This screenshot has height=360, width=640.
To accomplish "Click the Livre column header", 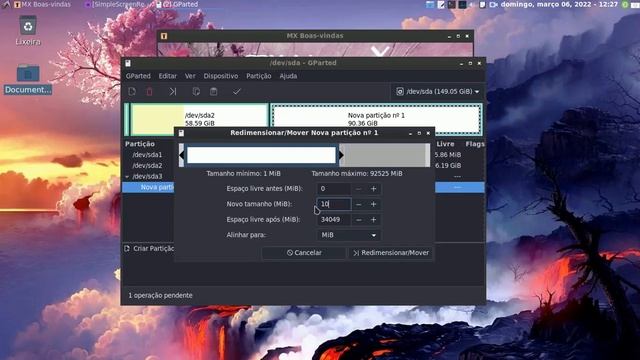I will tap(445, 144).
